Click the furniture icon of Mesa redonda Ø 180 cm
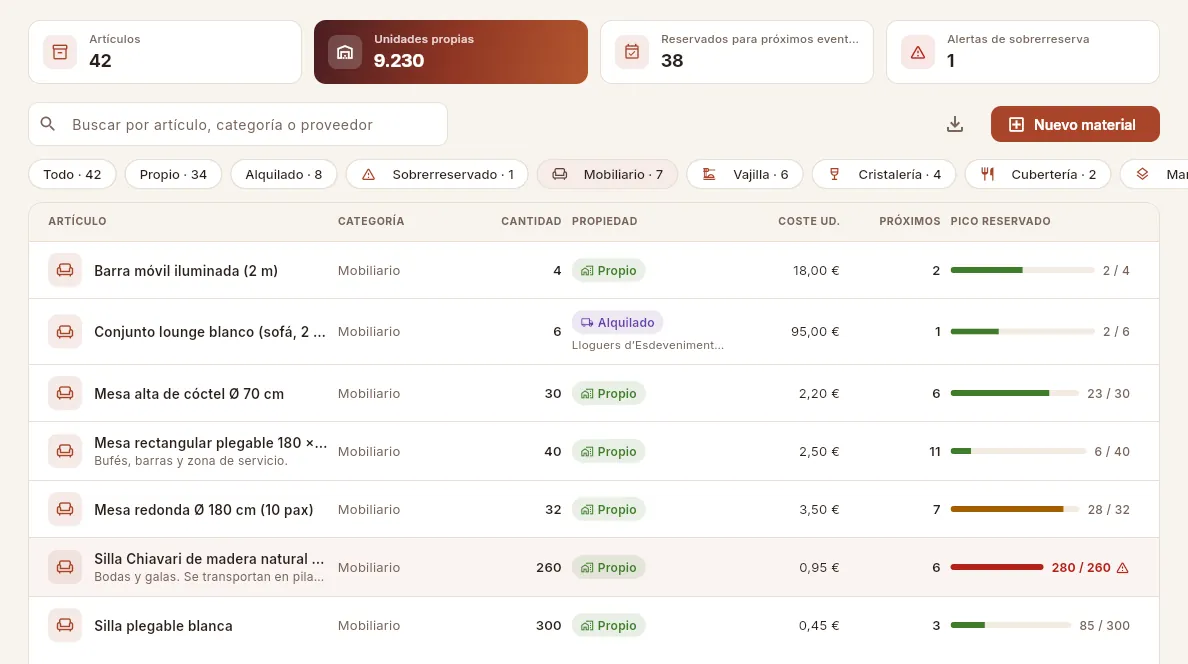This screenshot has height=664, width=1188. 65,509
